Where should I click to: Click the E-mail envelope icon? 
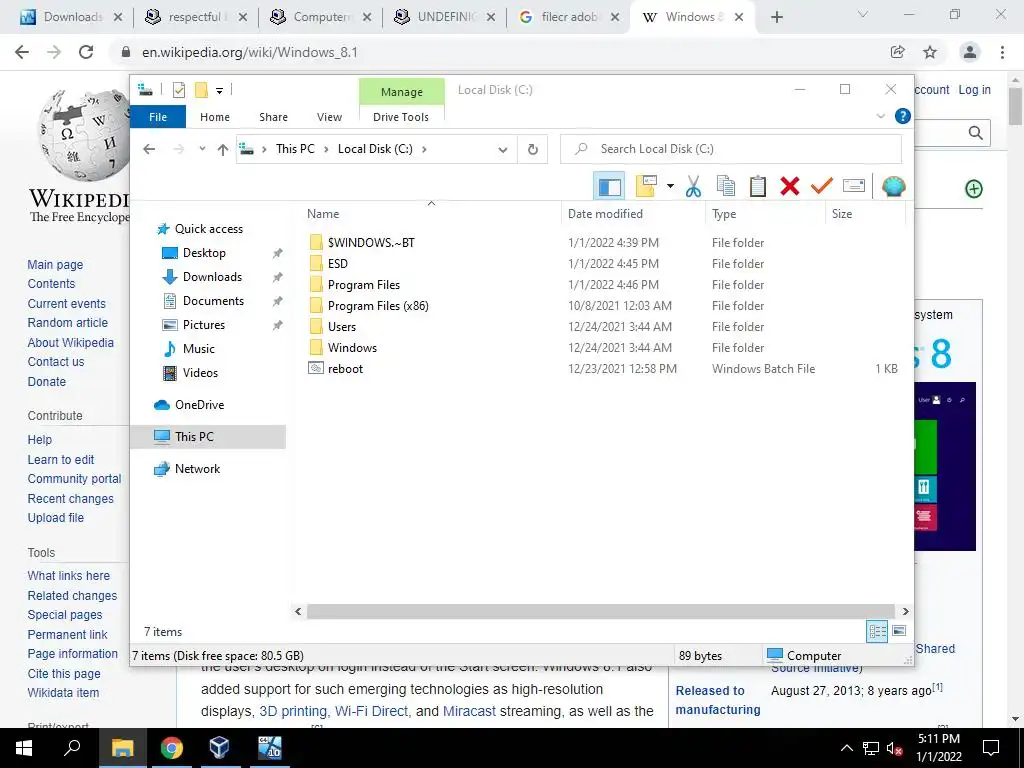(x=854, y=187)
